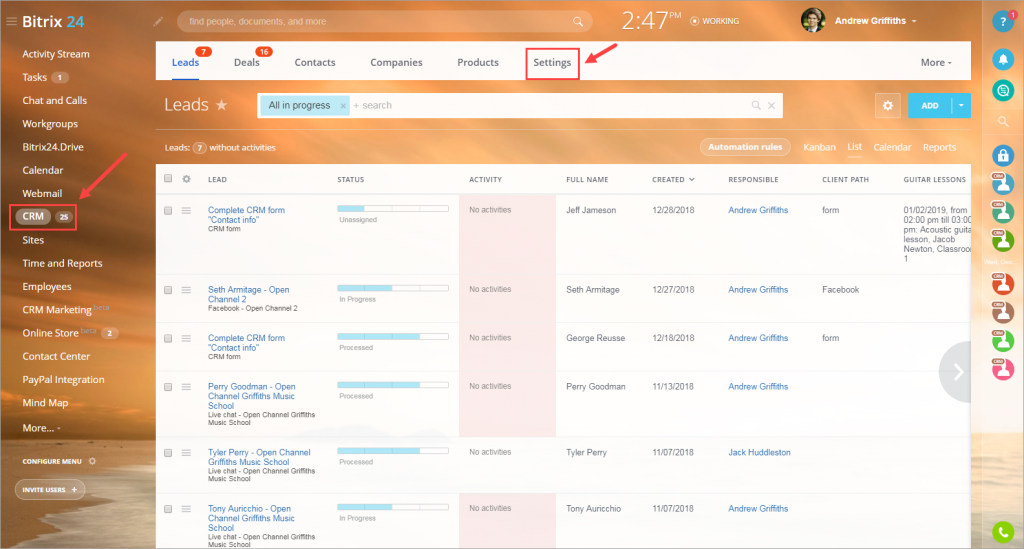Open the green chat messages icon in right panel
1024x549 pixels.
[1003, 90]
